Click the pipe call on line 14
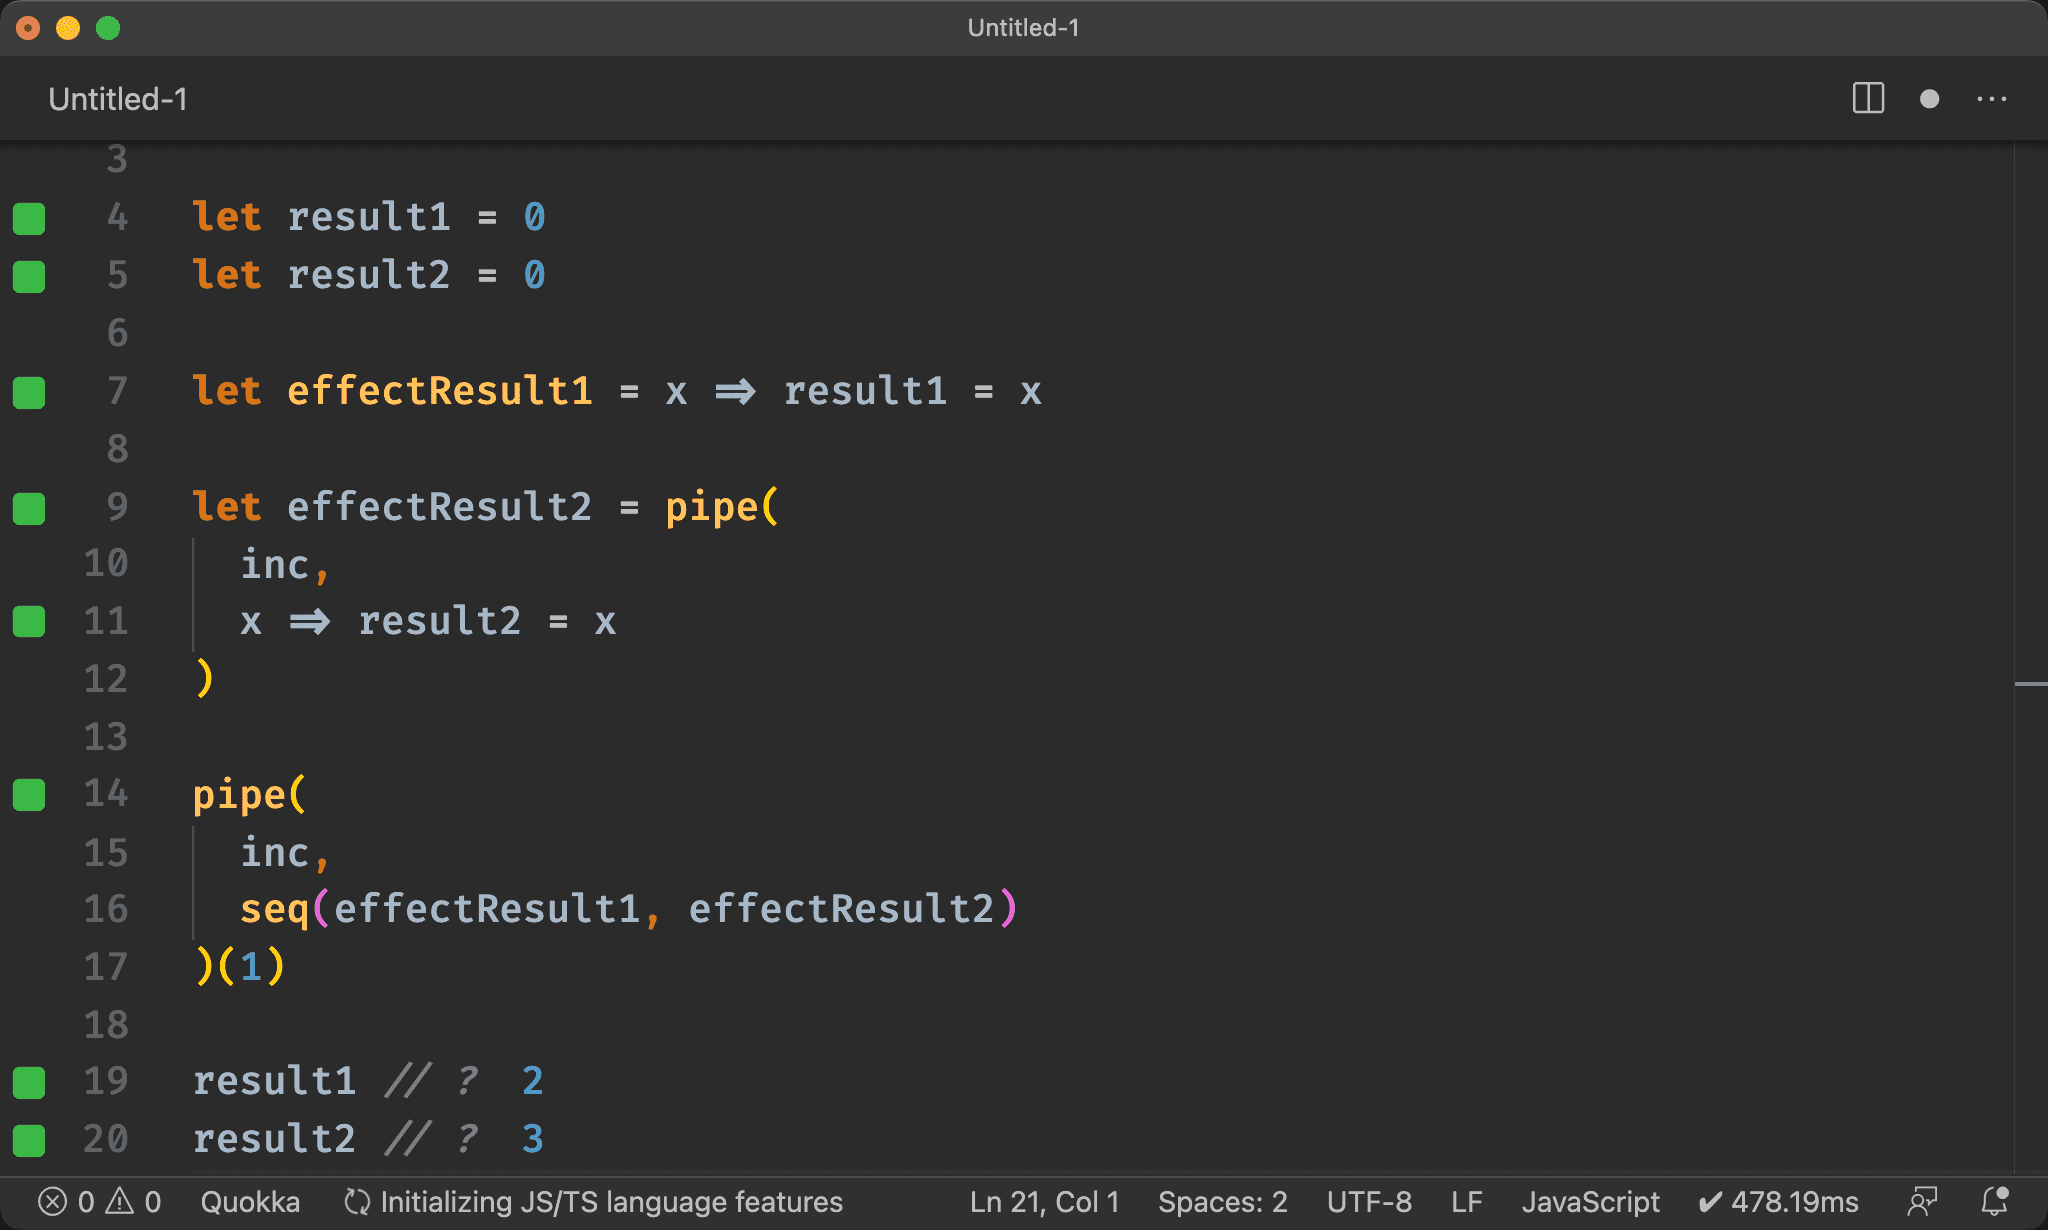Viewport: 2048px width, 1230px height. pyautogui.click(x=239, y=795)
